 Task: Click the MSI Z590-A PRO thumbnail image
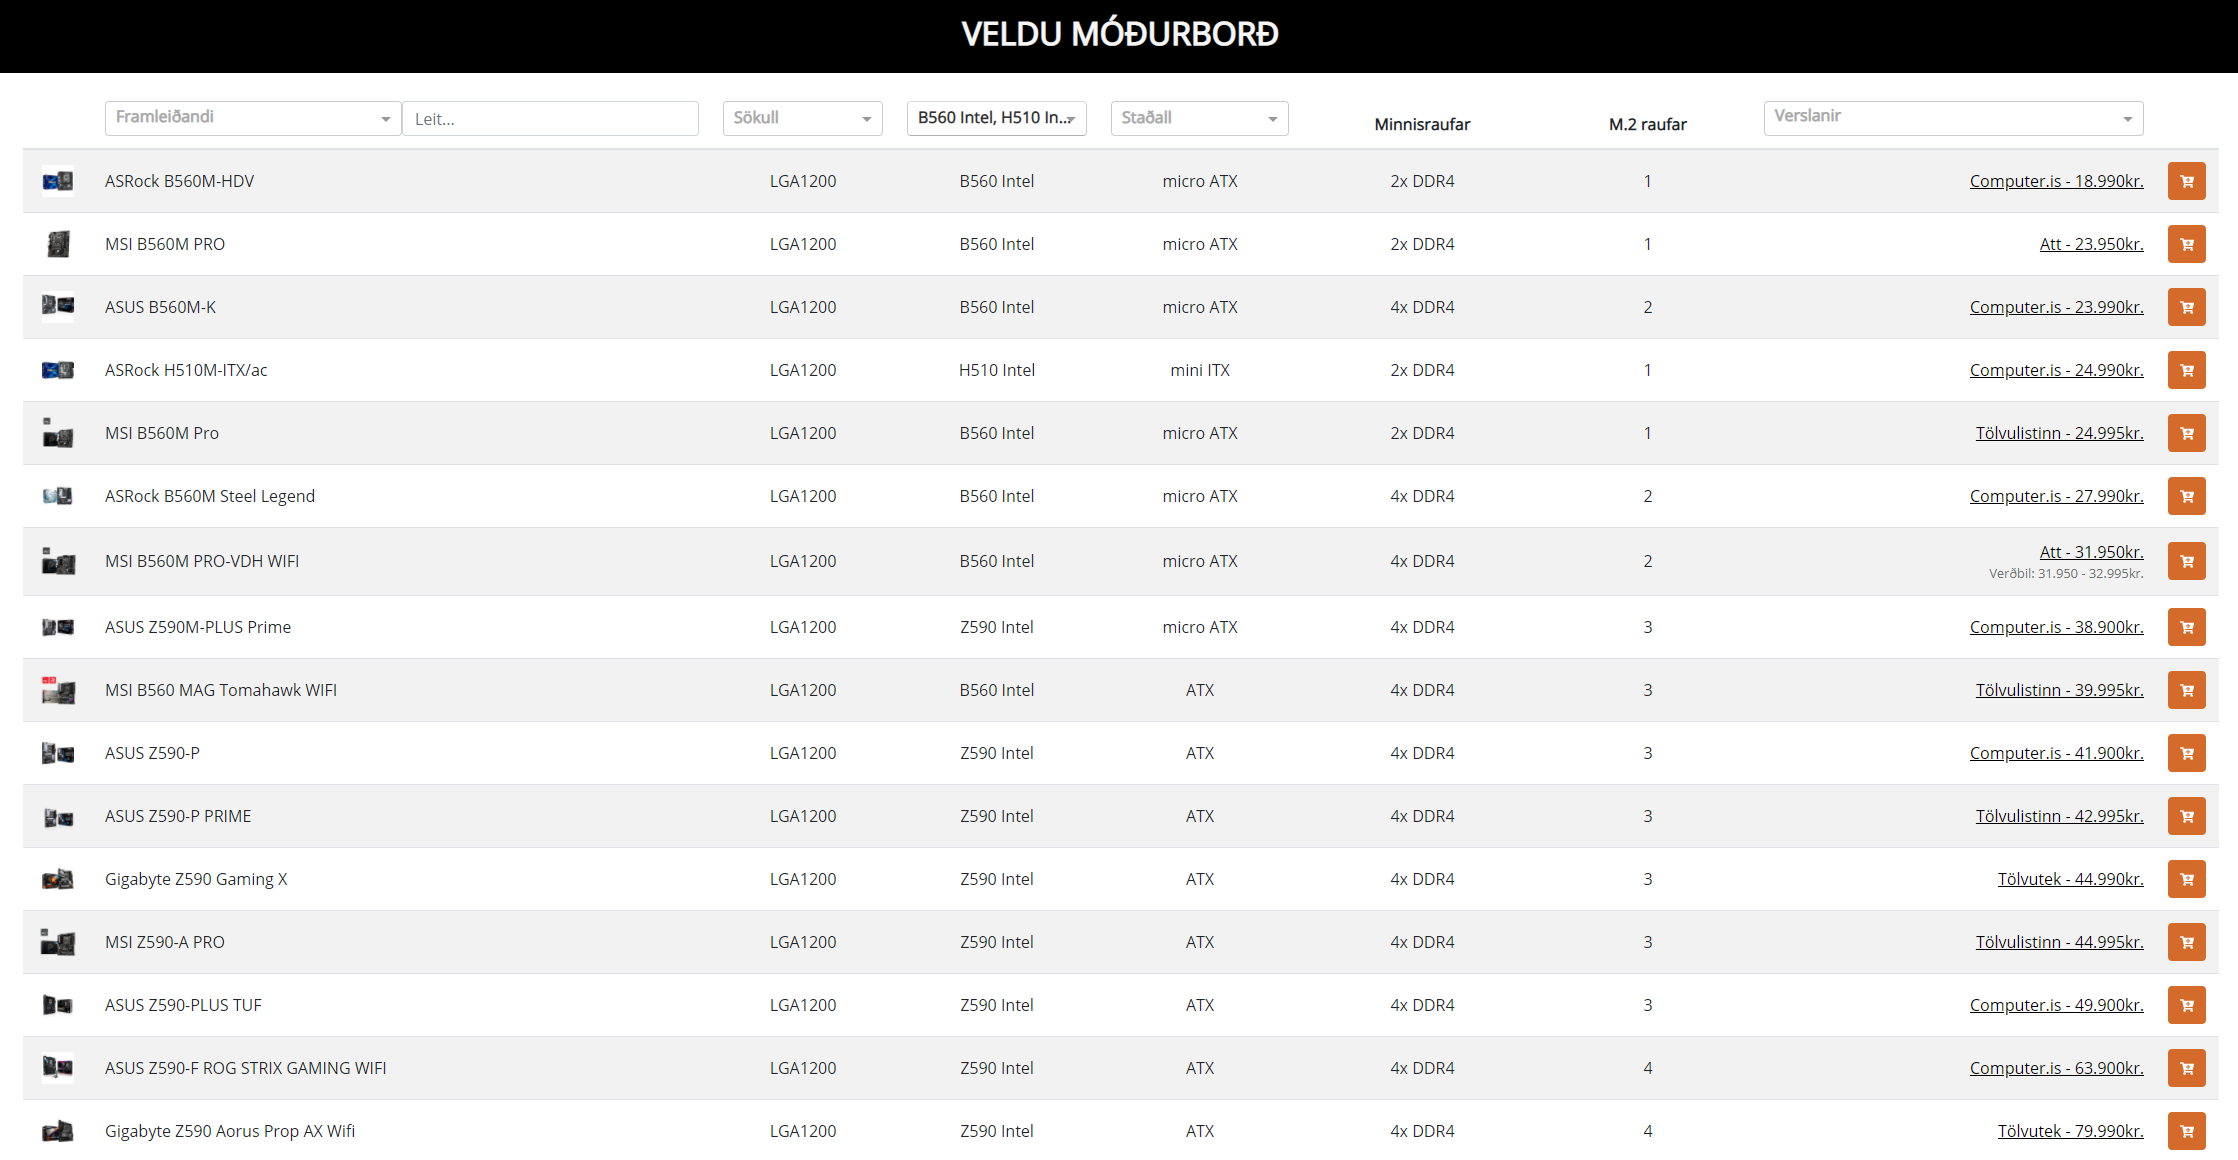pos(58,942)
